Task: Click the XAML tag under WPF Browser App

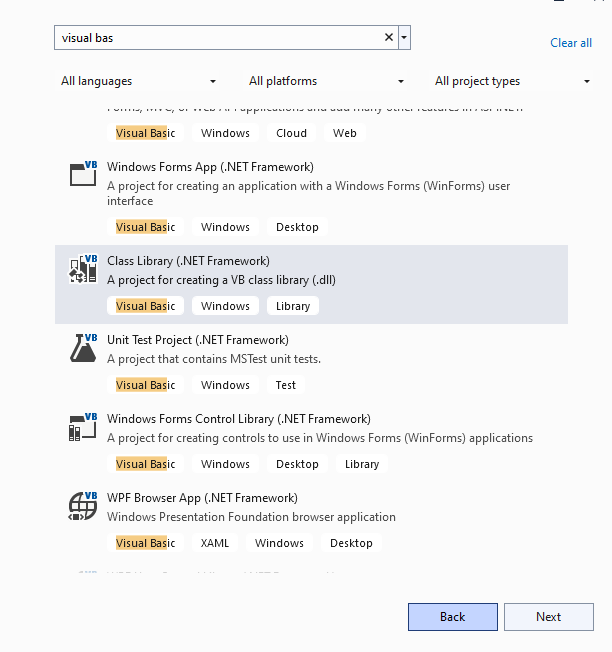Action: (215, 543)
